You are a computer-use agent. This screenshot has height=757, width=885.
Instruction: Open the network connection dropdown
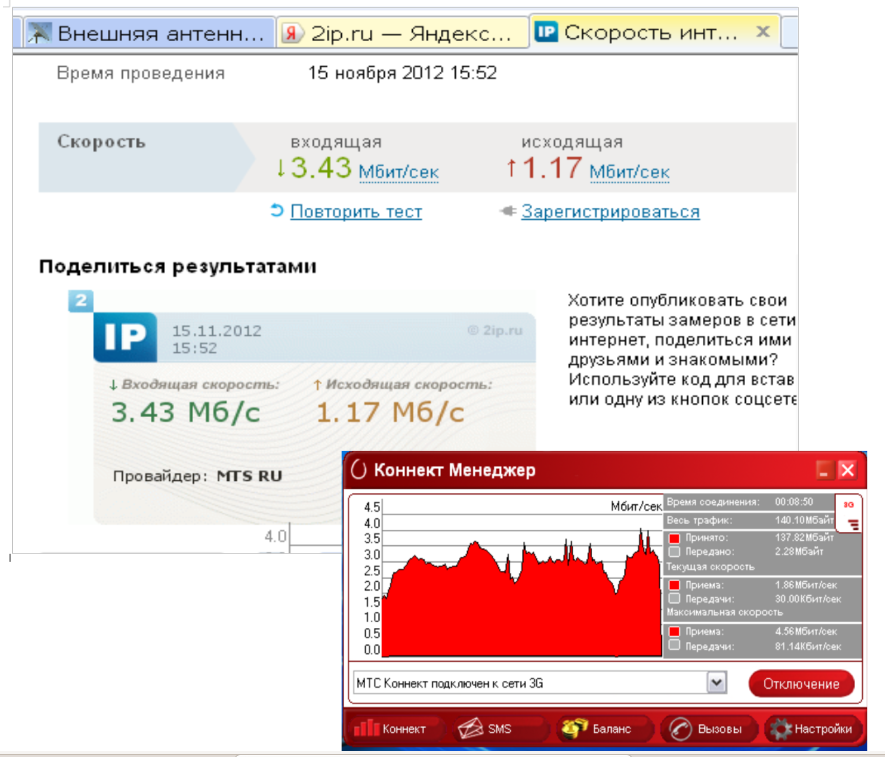717,682
